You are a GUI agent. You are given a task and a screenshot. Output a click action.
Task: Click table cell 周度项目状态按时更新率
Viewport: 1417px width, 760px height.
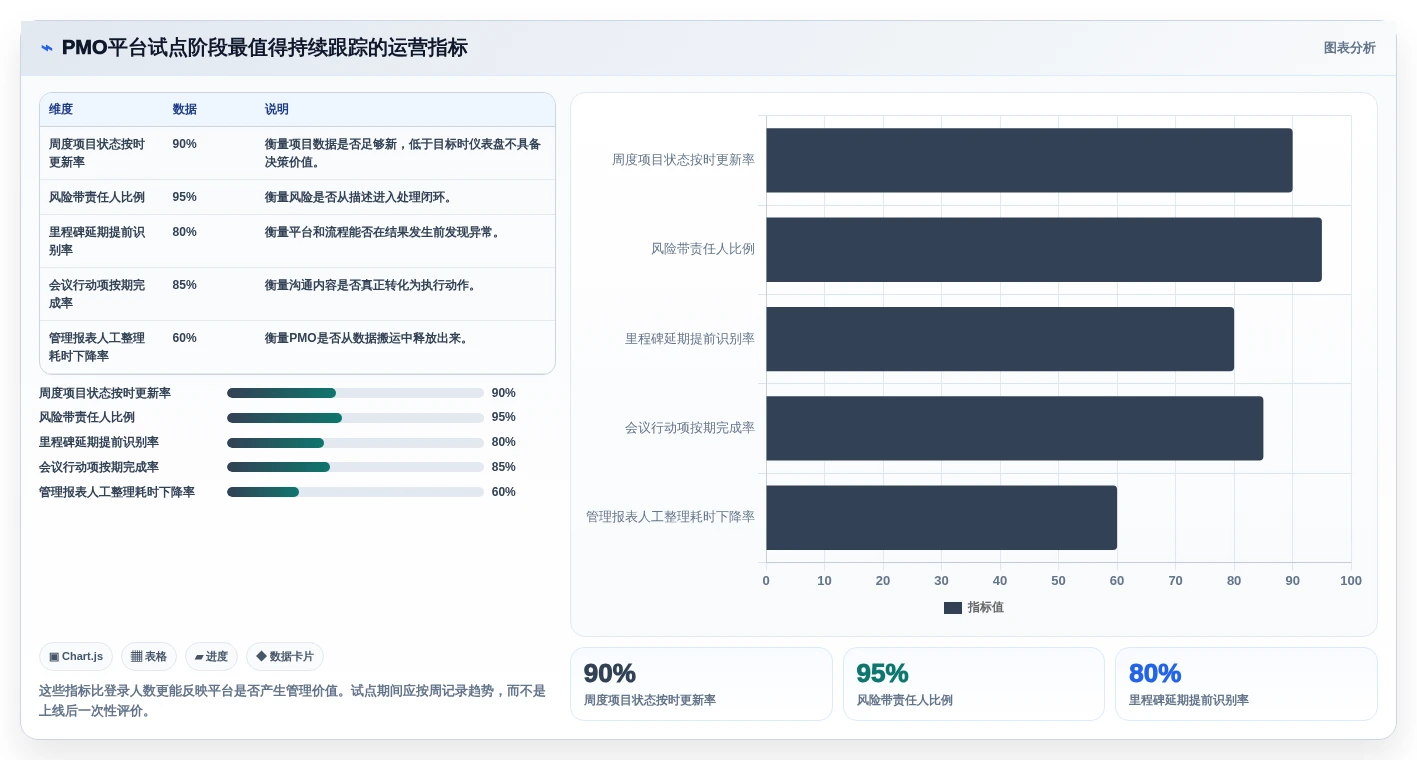tap(97, 153)
